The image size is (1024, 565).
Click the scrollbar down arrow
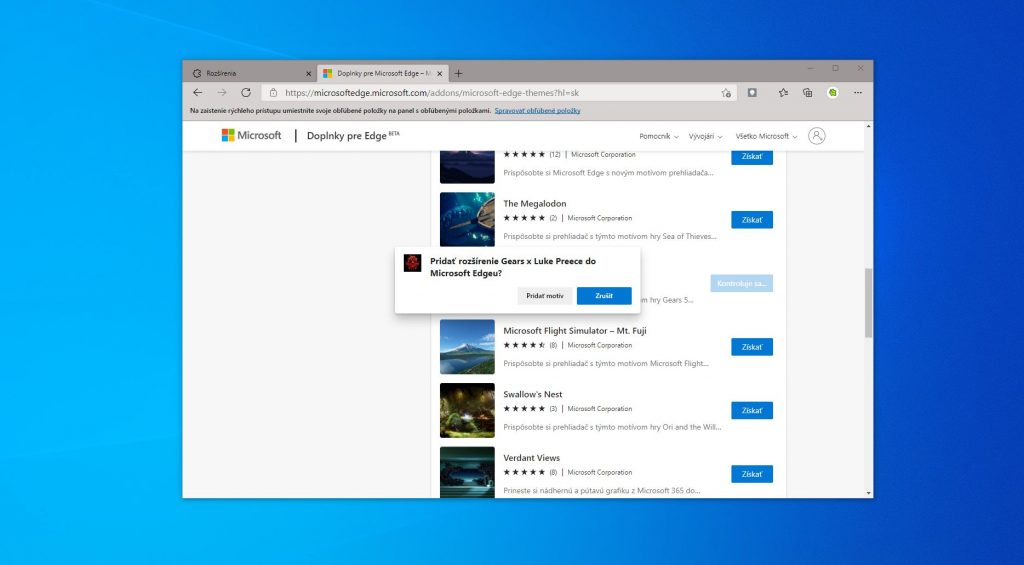coord(869,493)
